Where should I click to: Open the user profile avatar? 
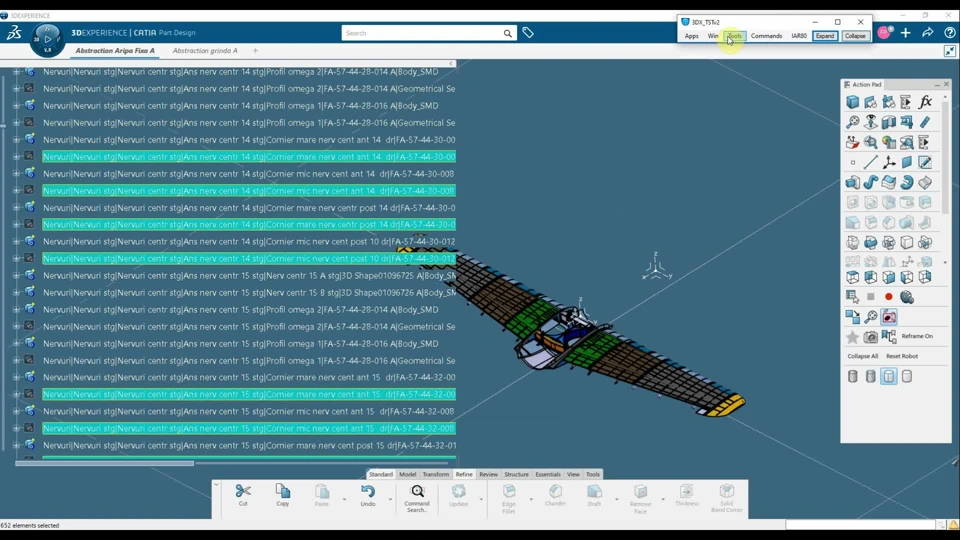[x=884, y=32]
